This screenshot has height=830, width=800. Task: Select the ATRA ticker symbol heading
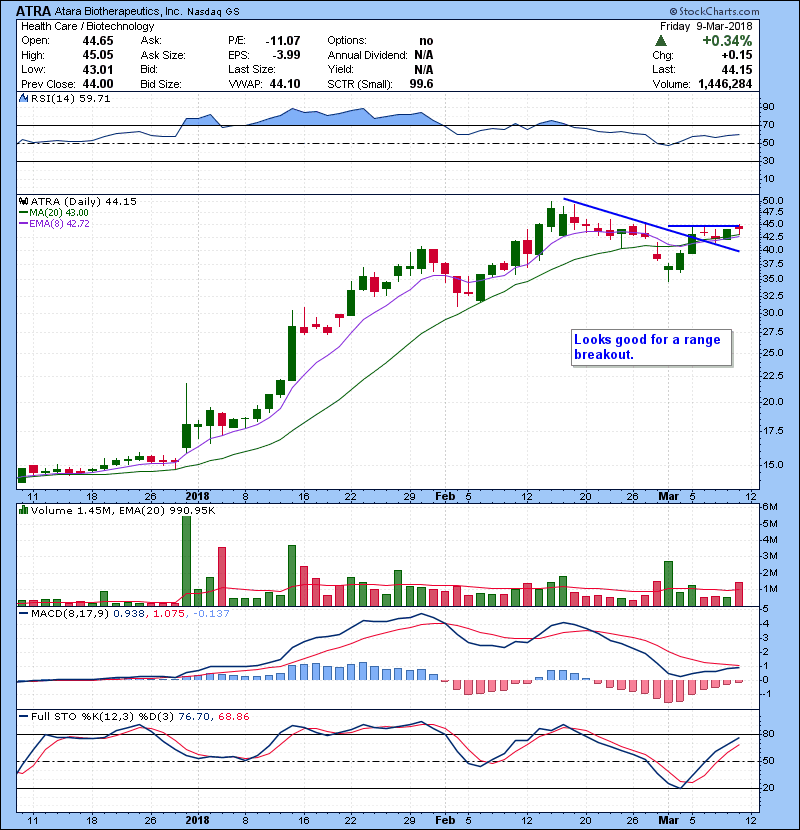point(33,11)
